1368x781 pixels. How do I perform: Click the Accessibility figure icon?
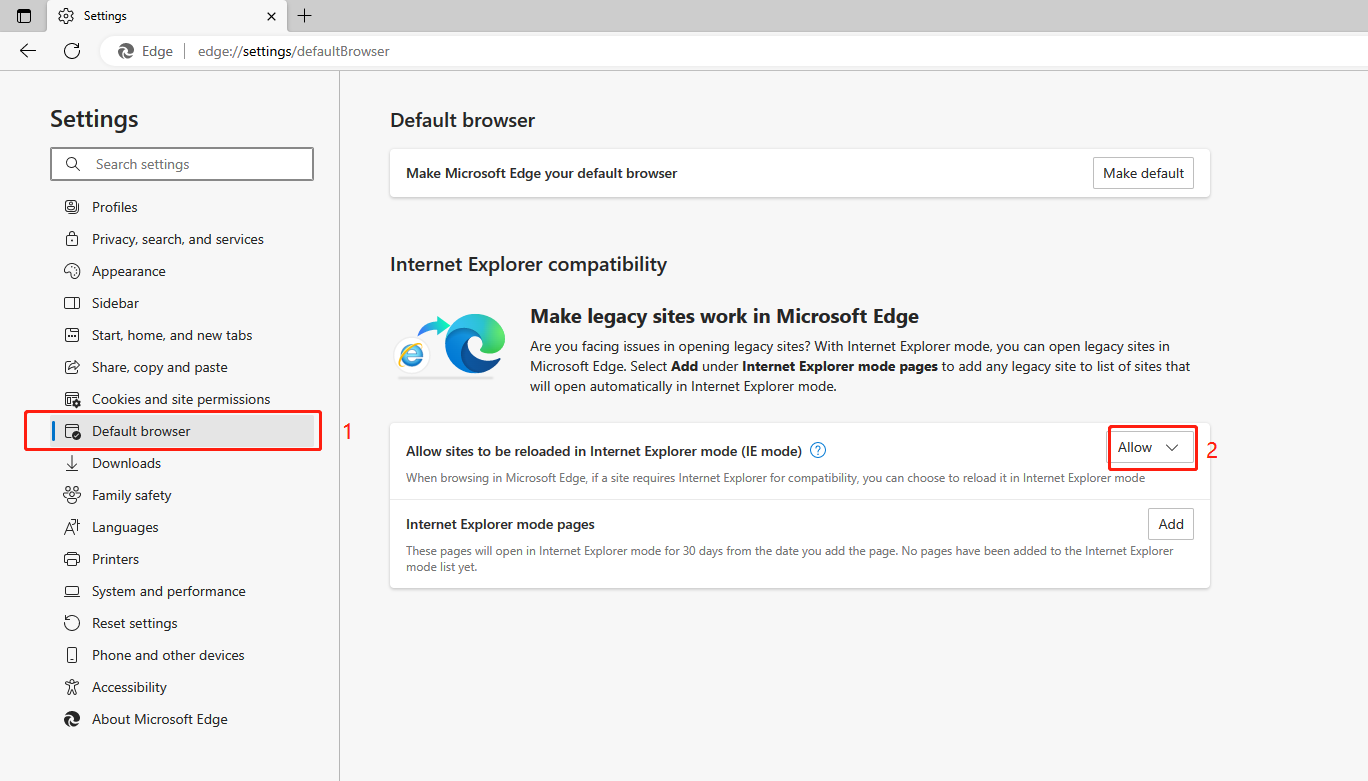pos(72,687)
